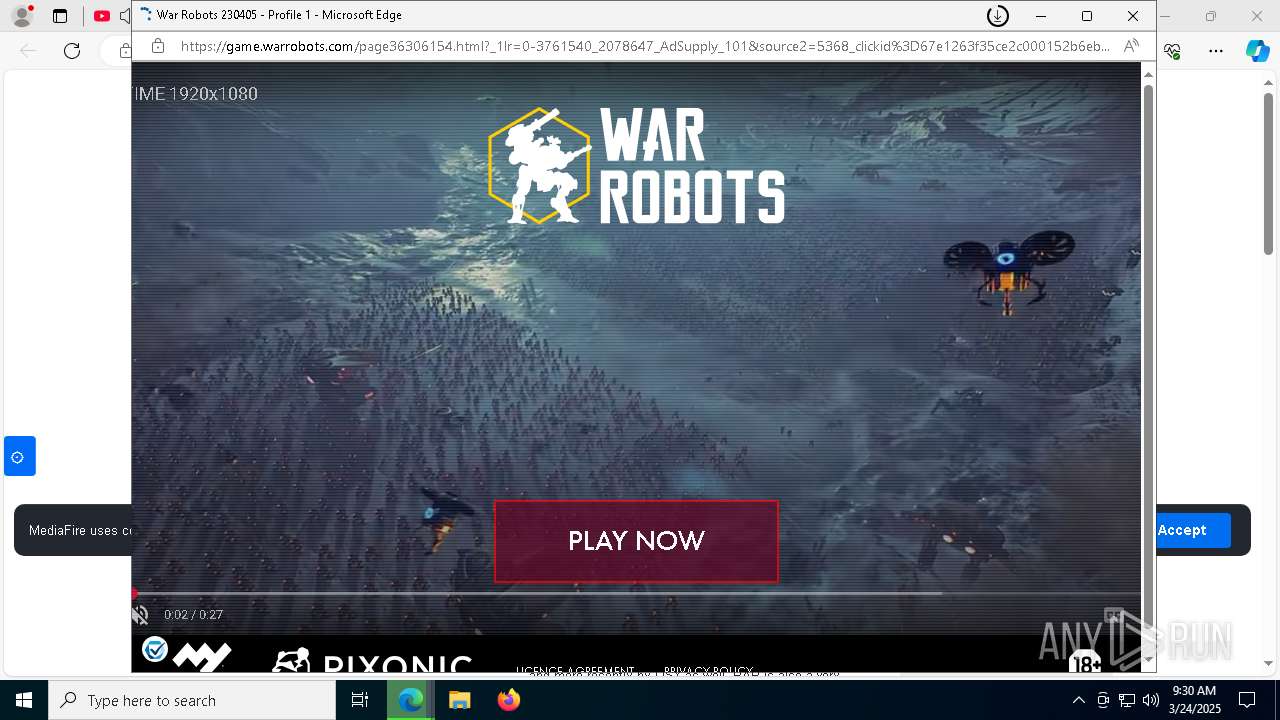Go back in the background Edge window
The height and width of the screenshot is (720, 1280).
pos(28,51)
